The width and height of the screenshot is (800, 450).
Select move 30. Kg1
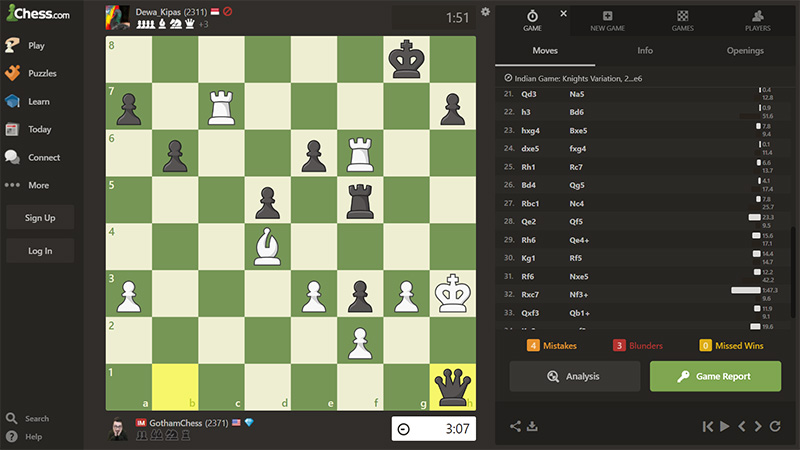[528, 258]
